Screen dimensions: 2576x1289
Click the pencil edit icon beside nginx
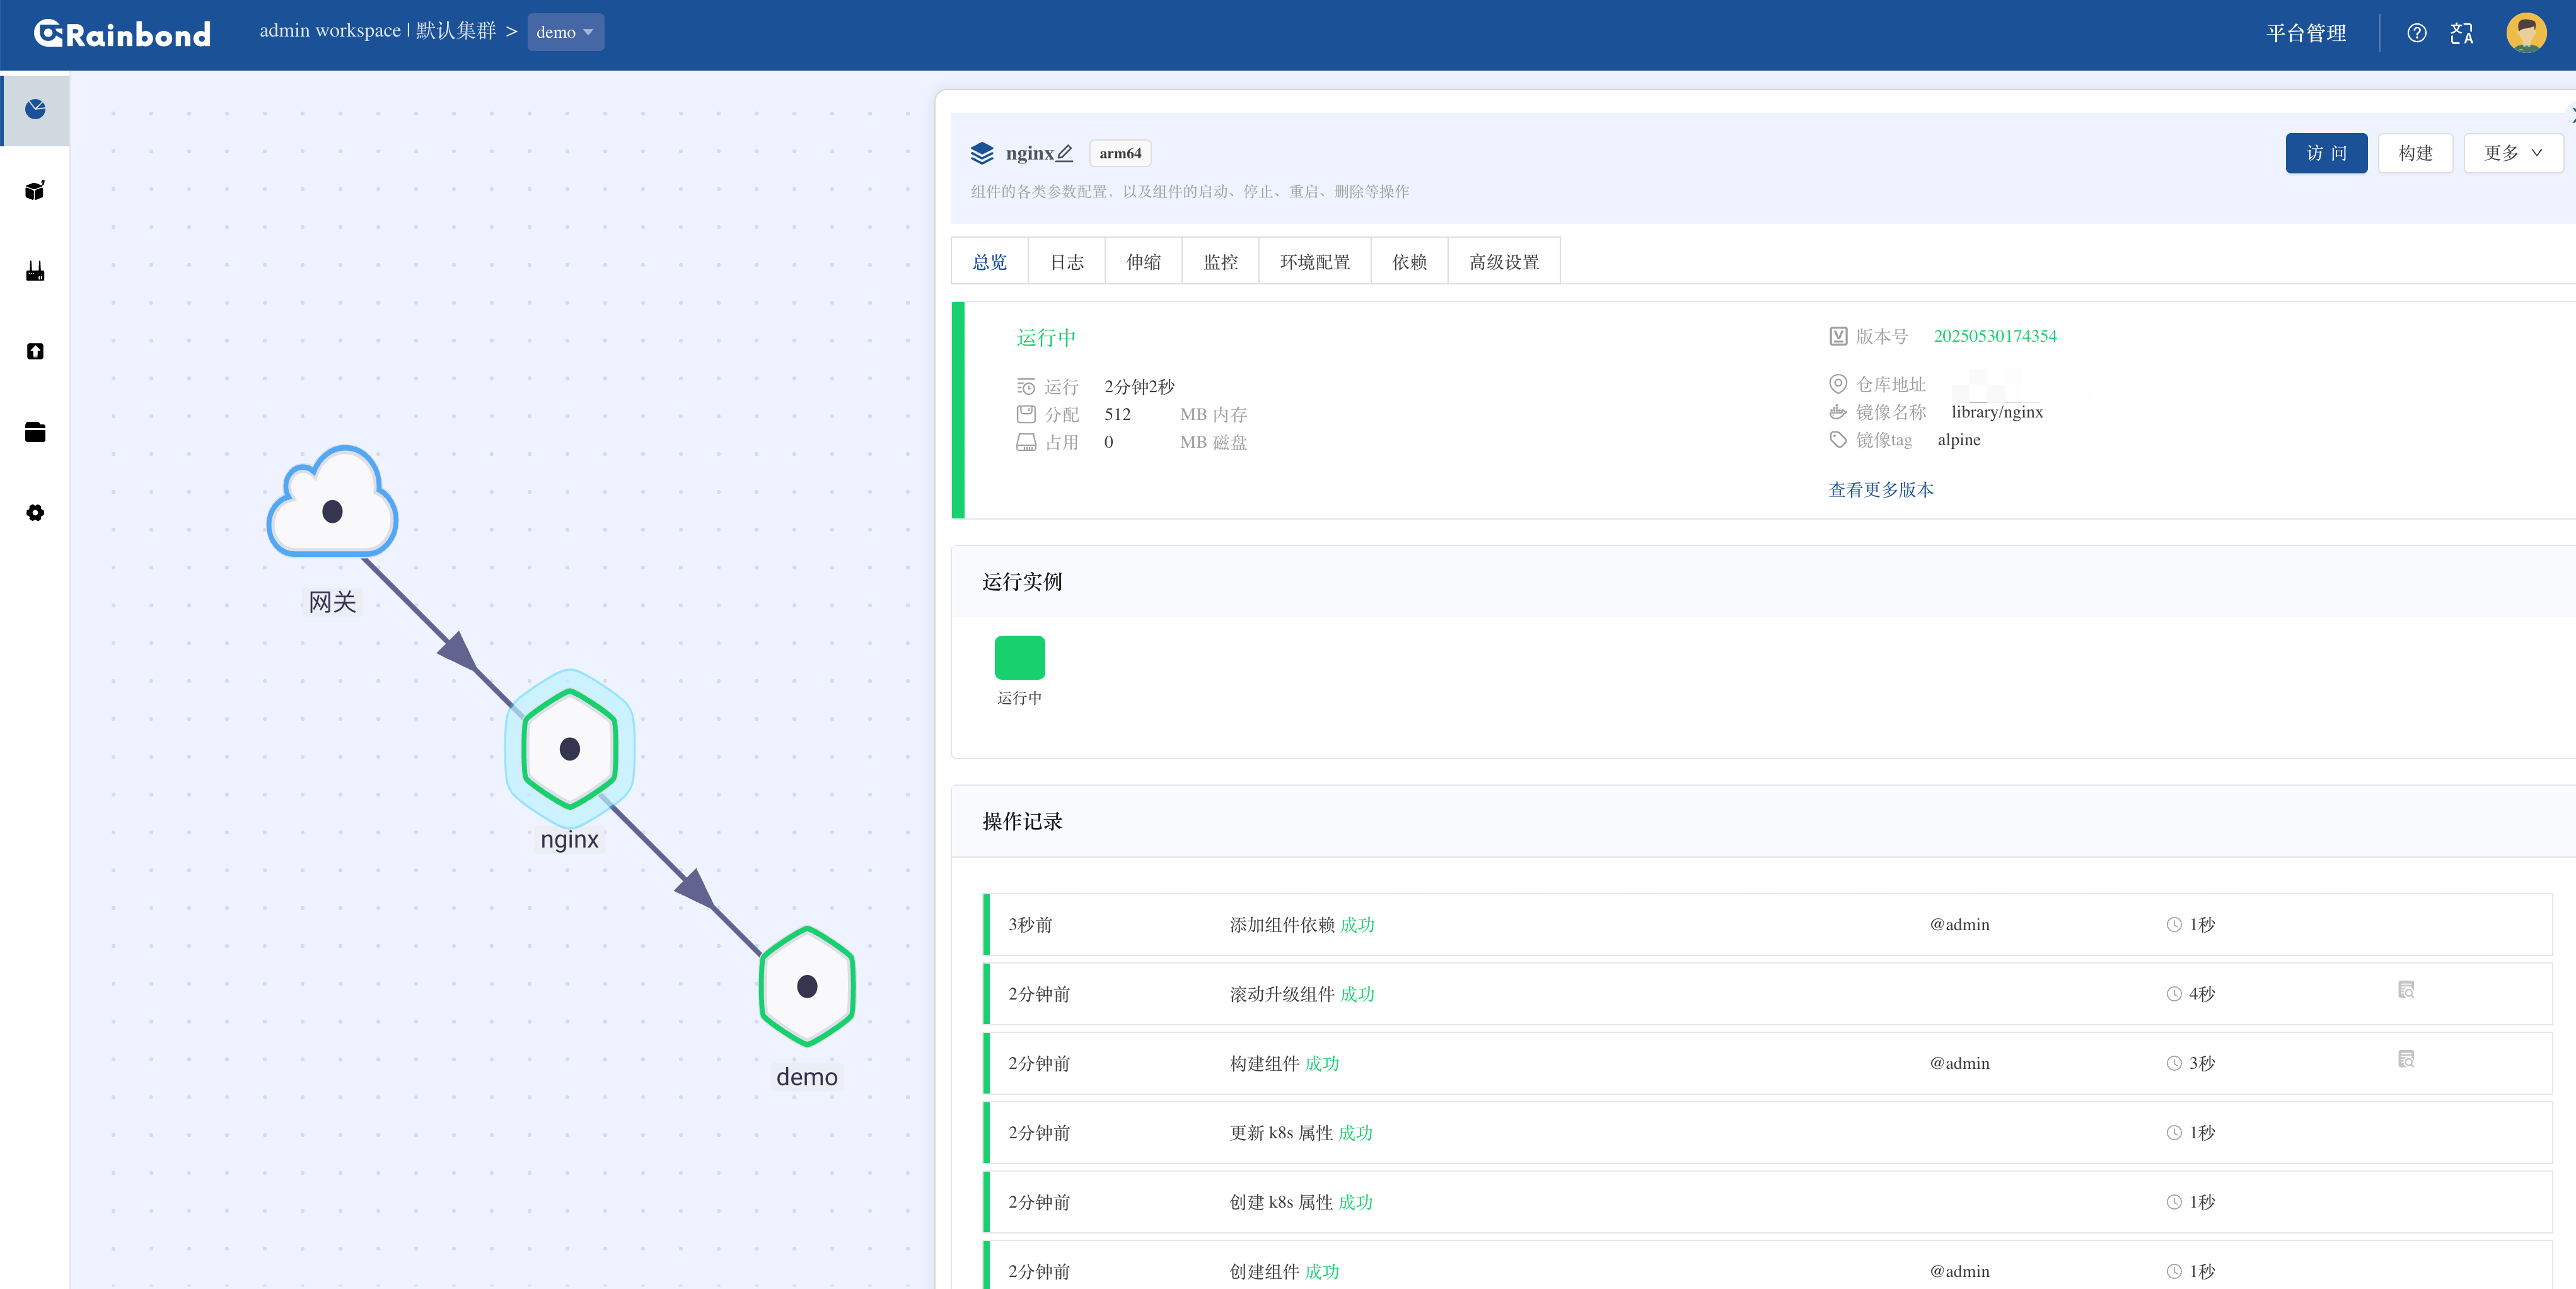point(1065,153)
